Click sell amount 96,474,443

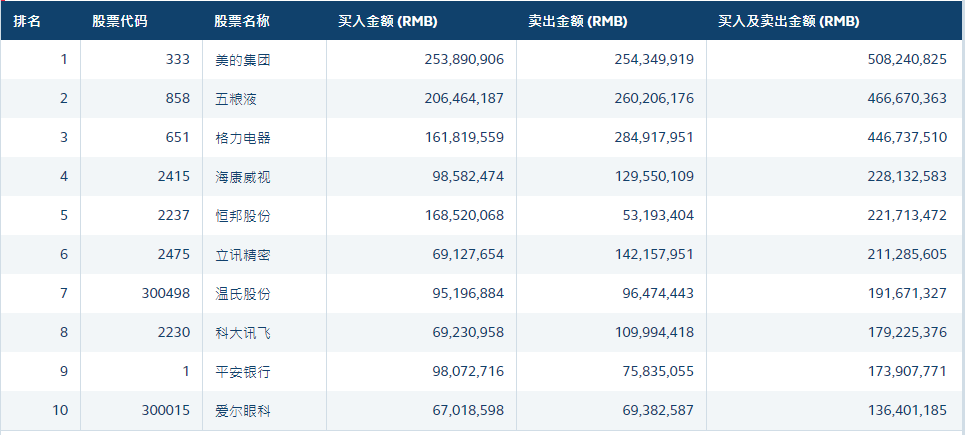(659, 293)
